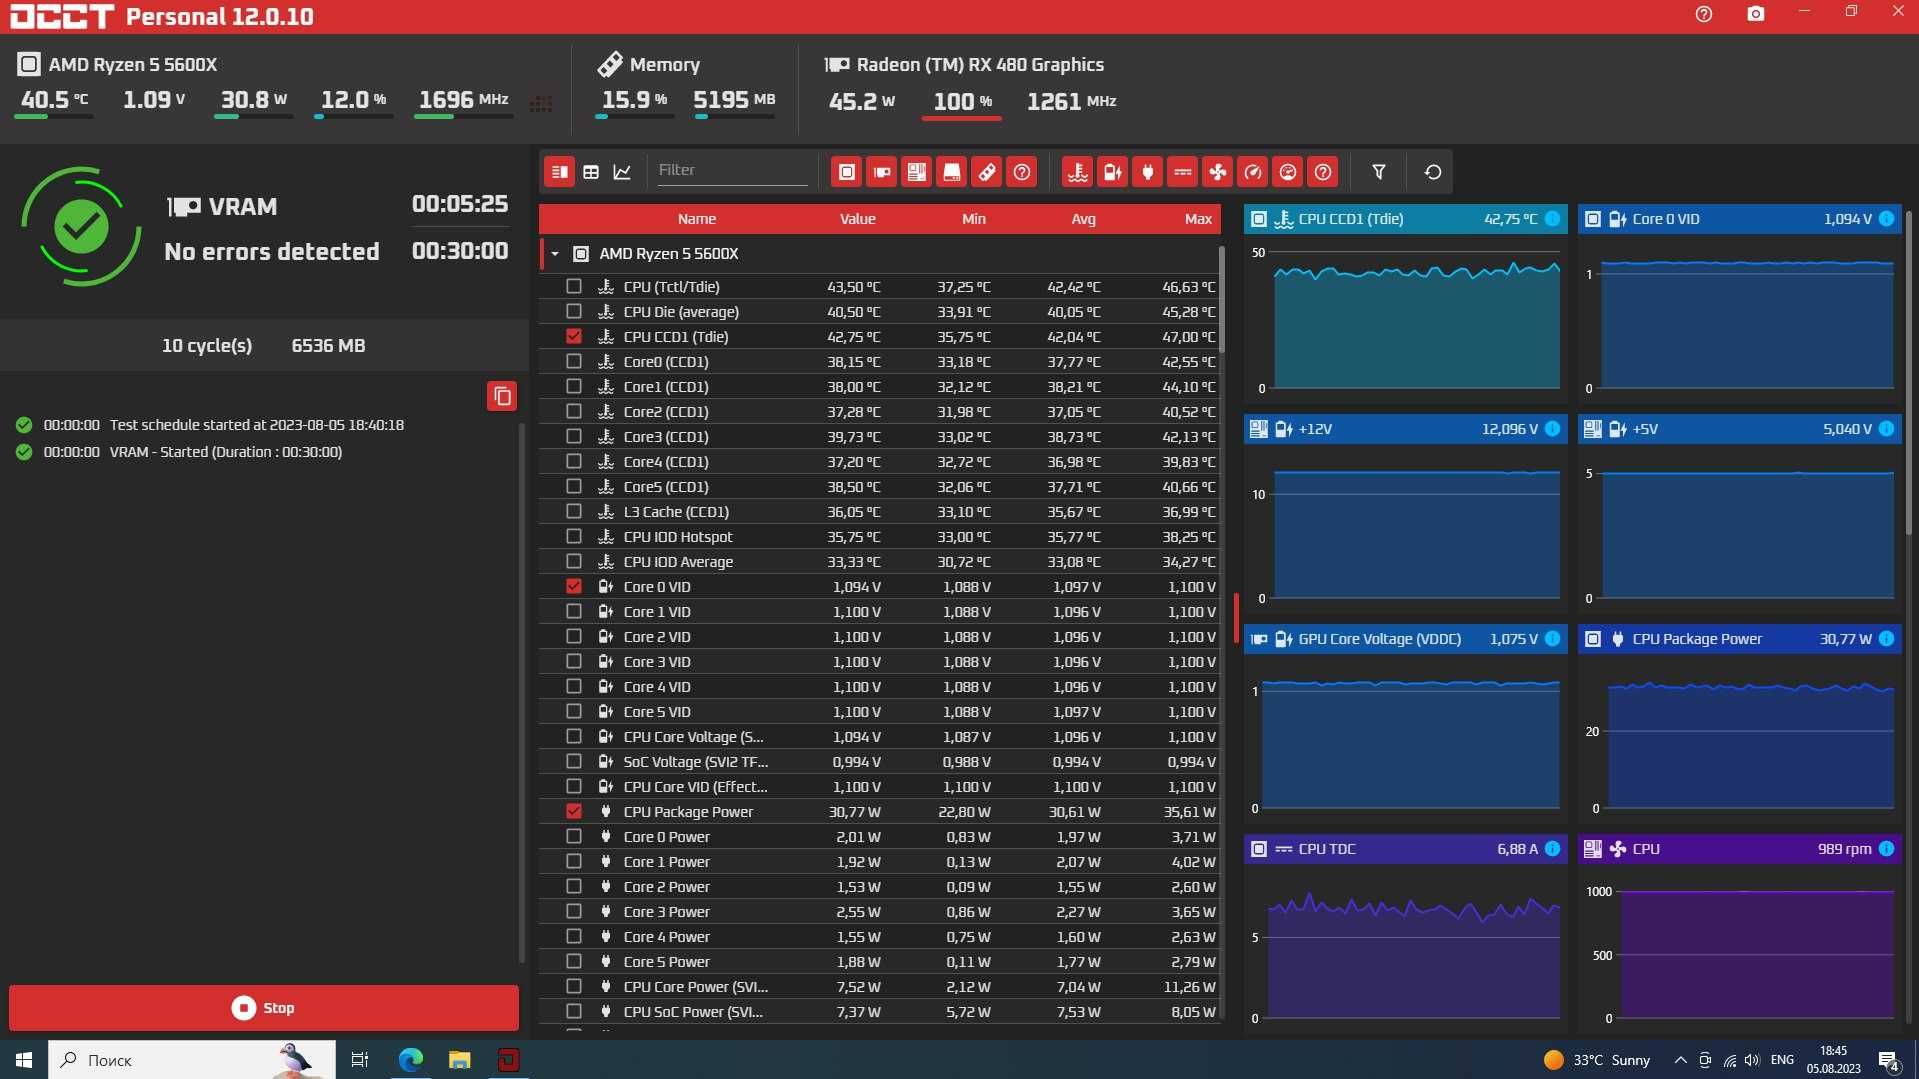Copy the test log to clipboard
Screen dimensions: 1919x1079
tap(502, 396)
